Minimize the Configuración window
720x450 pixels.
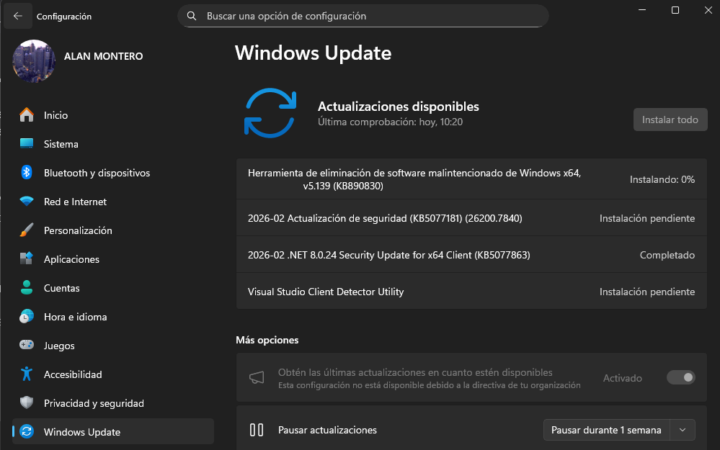(642, 10)
